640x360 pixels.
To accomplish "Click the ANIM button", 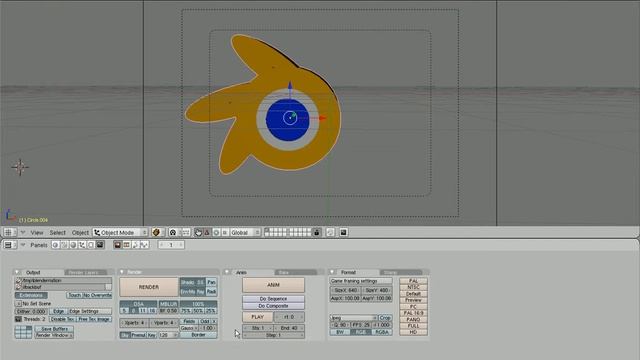I will pyautogui.click(x=273, y=285).
